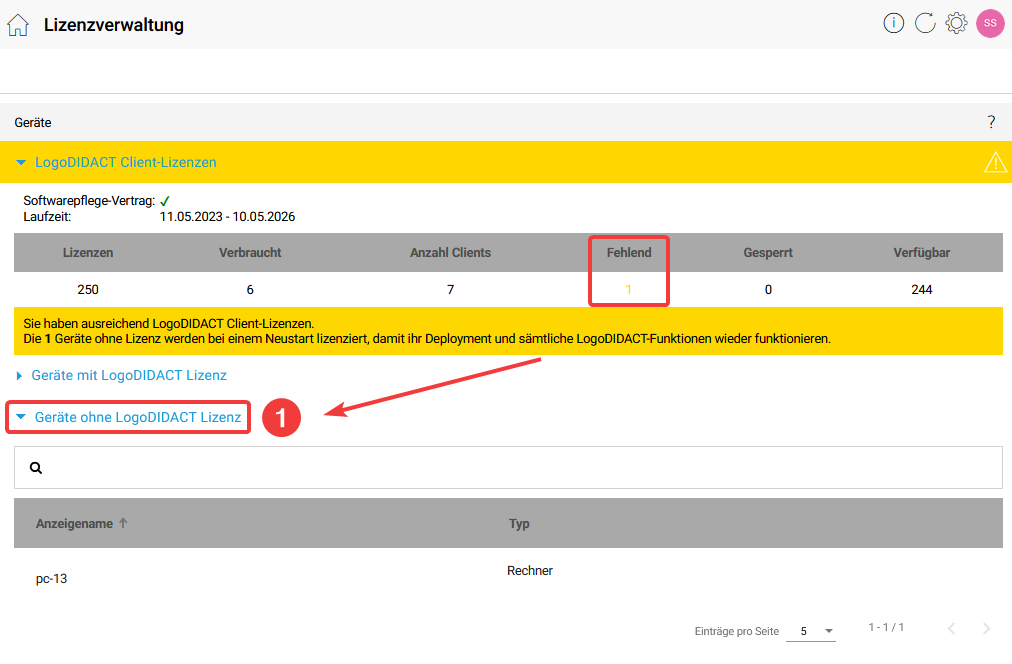Click the Rechner type cell

[530, 571]
